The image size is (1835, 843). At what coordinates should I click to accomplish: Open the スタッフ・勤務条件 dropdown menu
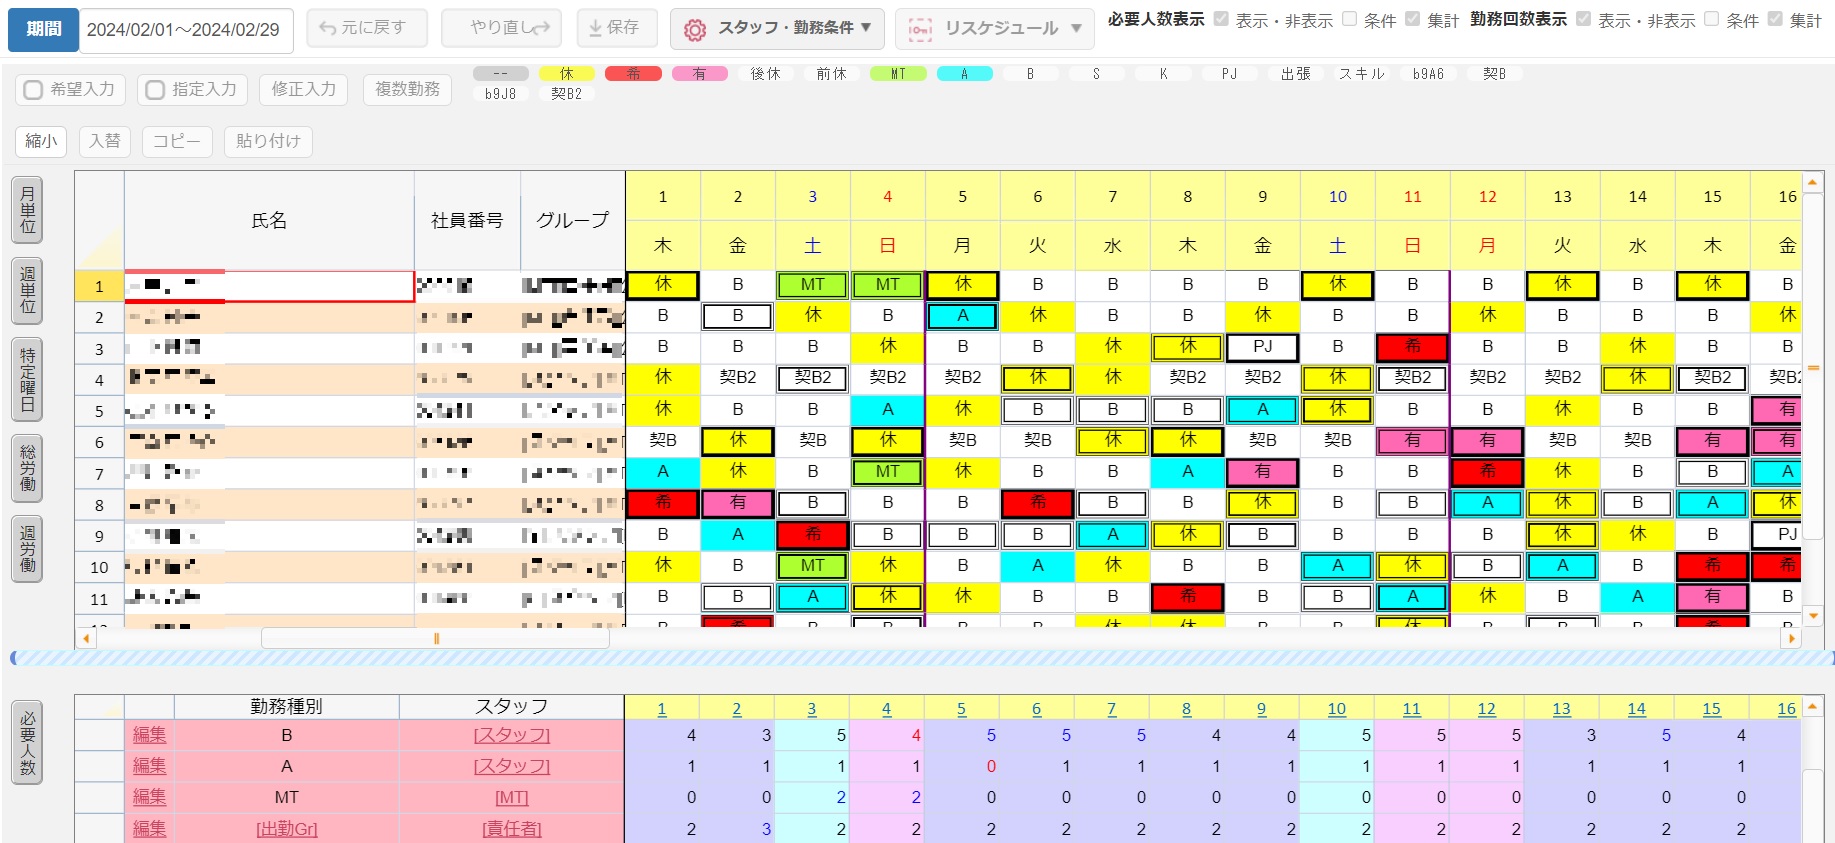tap(777, 28)
